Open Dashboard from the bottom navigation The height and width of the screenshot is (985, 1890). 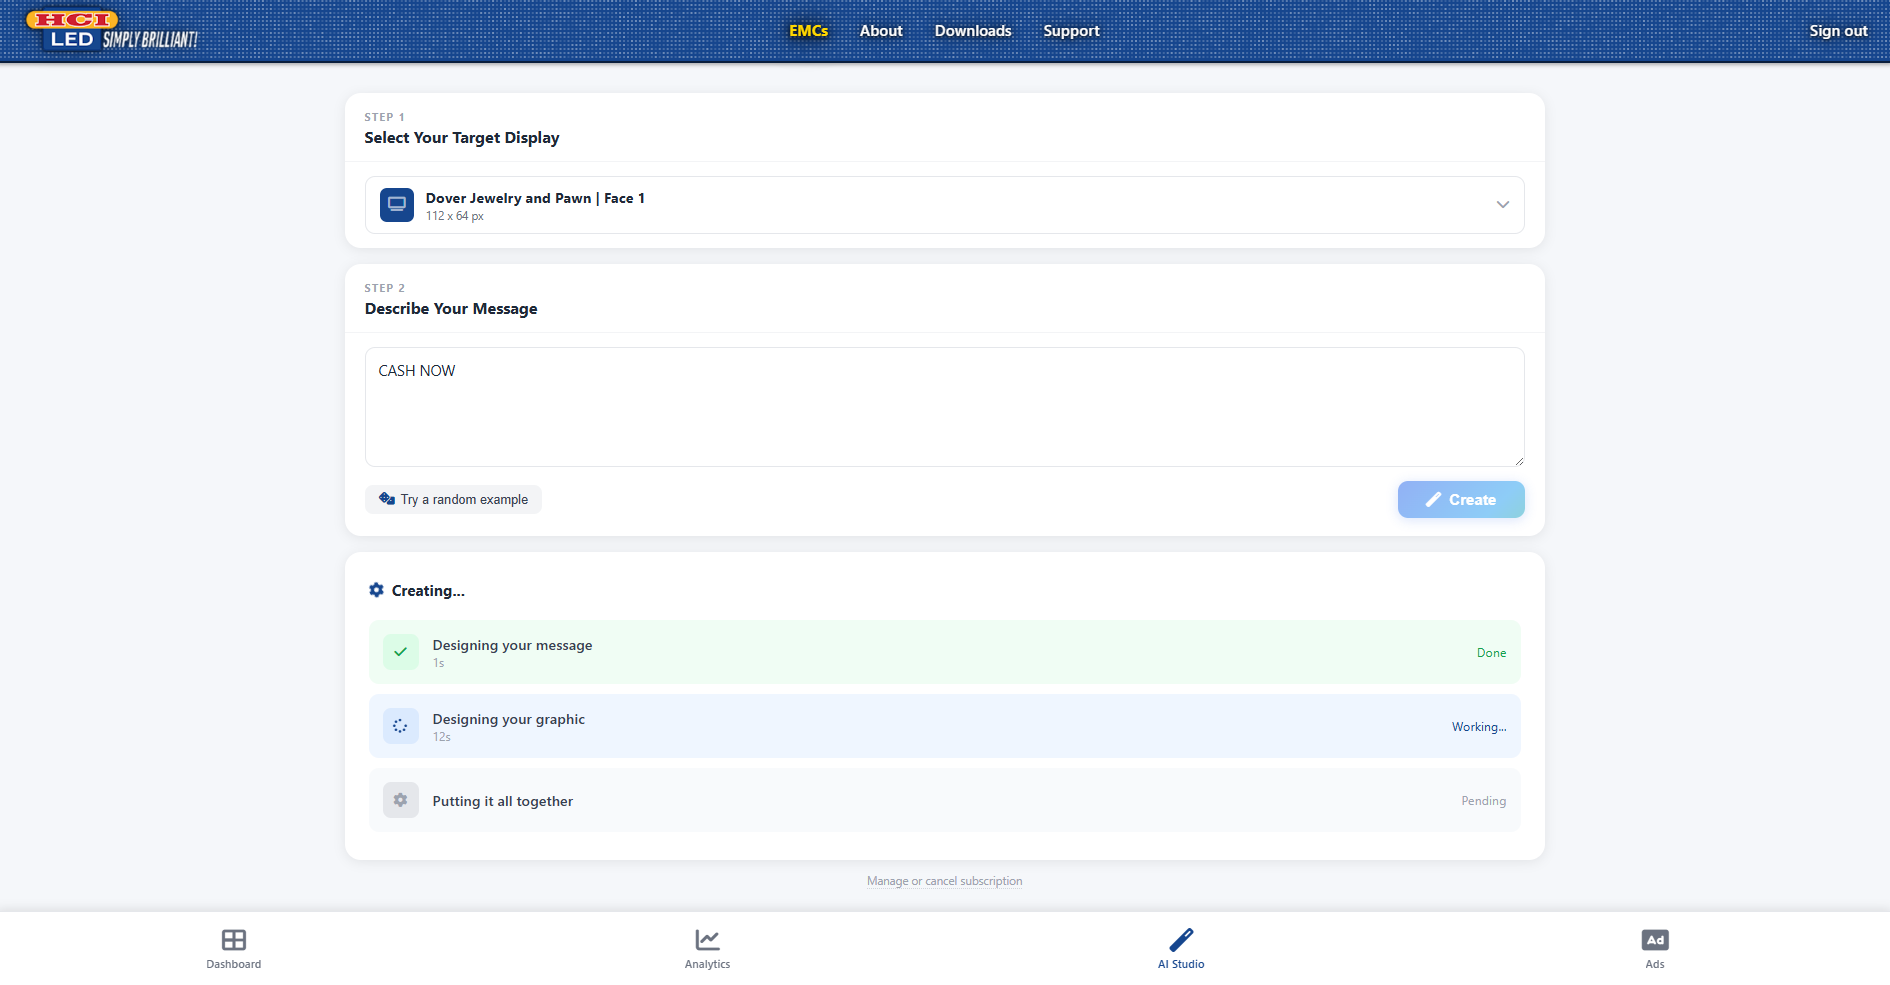[x=234, y=948]
